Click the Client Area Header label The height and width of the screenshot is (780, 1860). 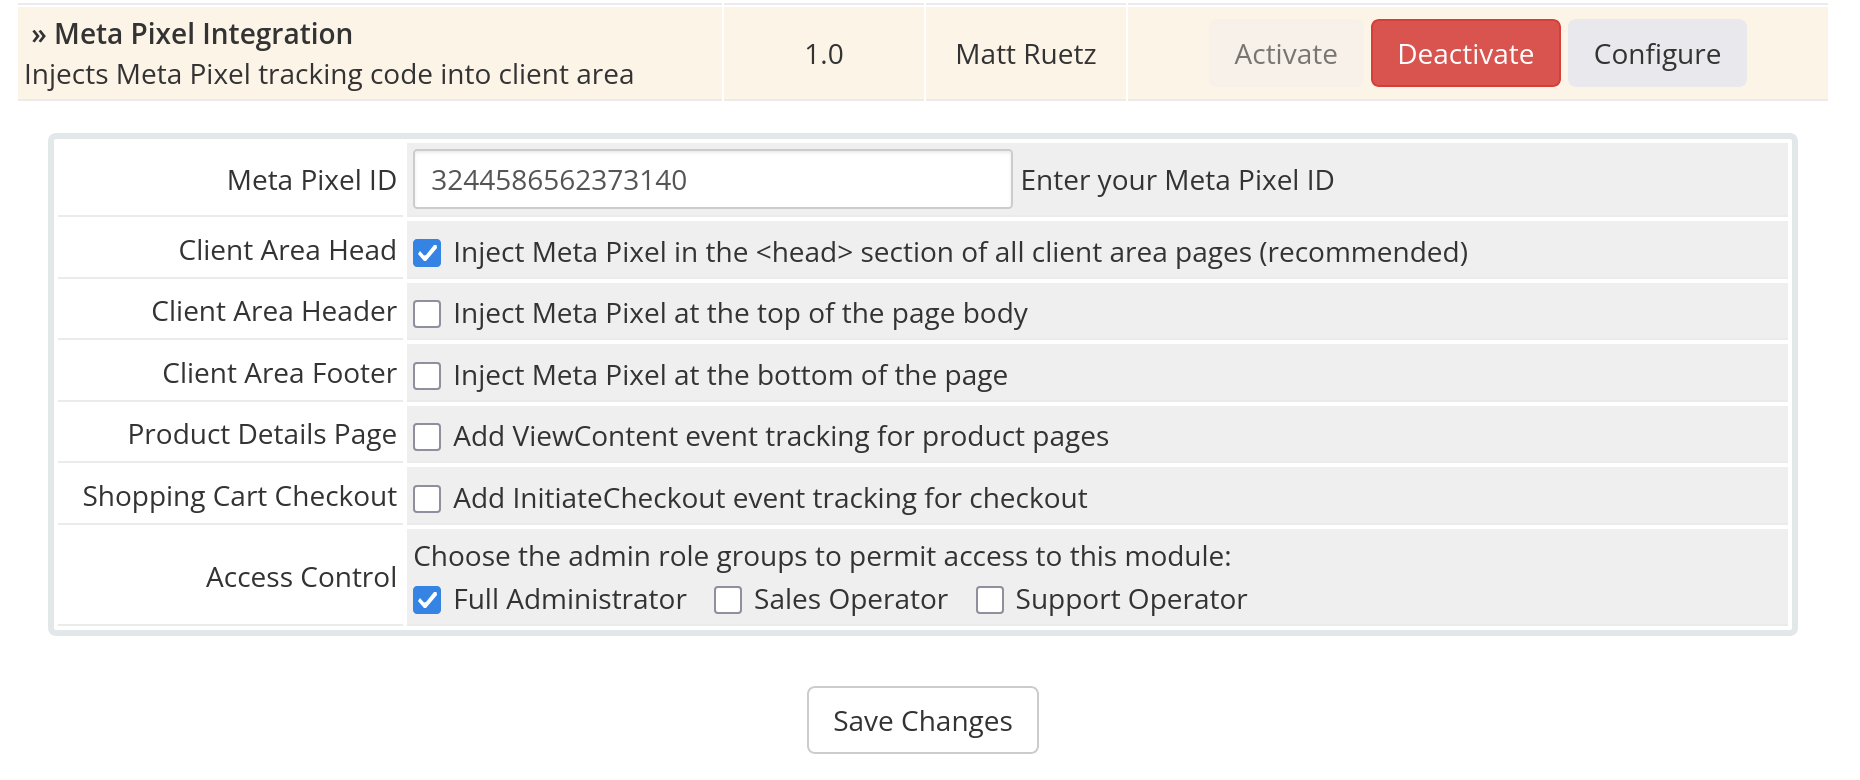[274, 311]
